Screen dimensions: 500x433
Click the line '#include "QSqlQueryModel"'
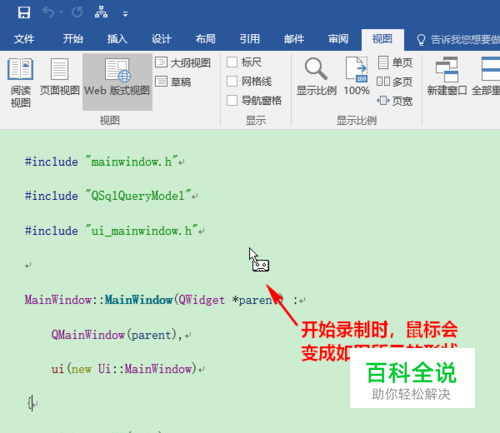point(108,196)
